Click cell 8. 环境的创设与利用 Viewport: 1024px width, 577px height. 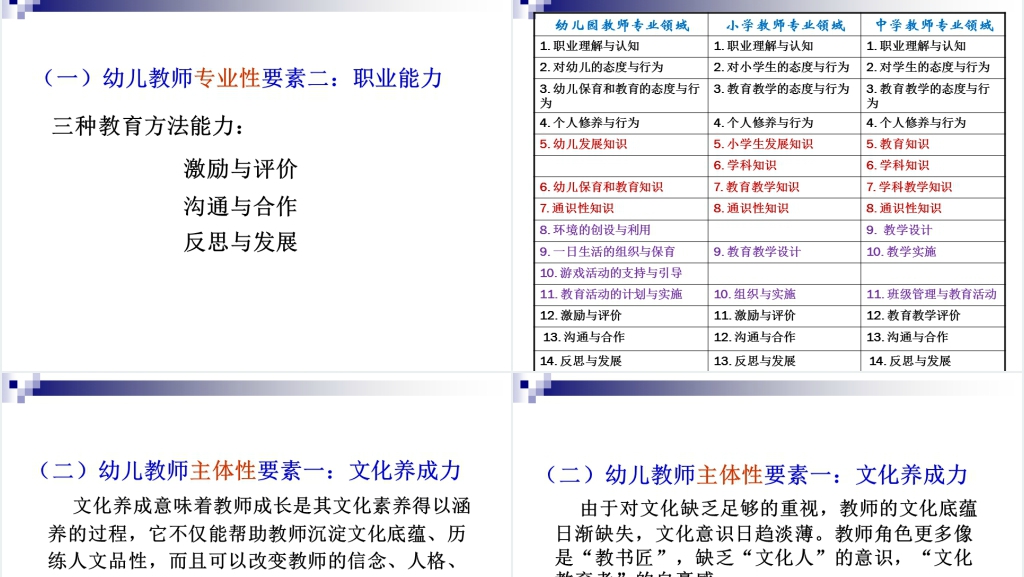pos(622,230)
